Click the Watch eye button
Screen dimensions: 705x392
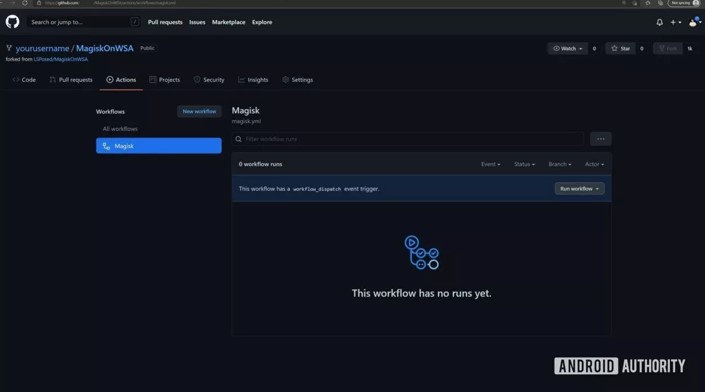pyautogui.click(x=567, y=49)
